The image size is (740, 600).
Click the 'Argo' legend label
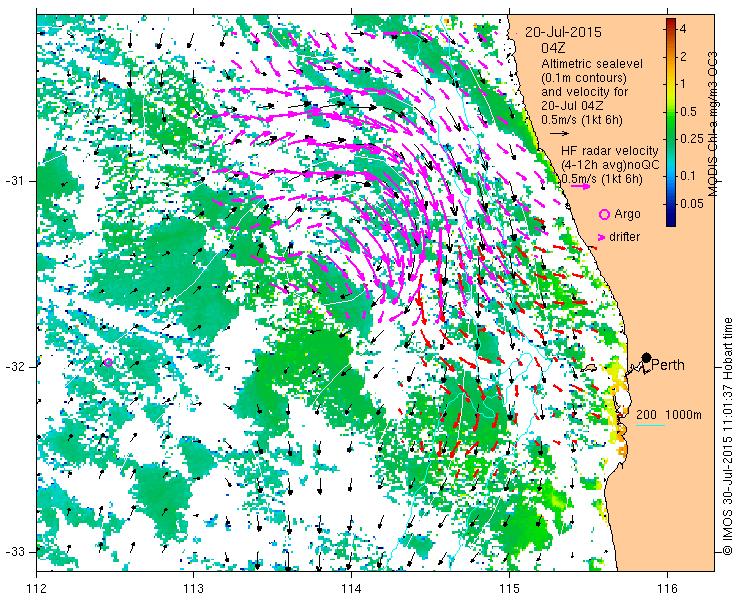[x=627, y=214]
